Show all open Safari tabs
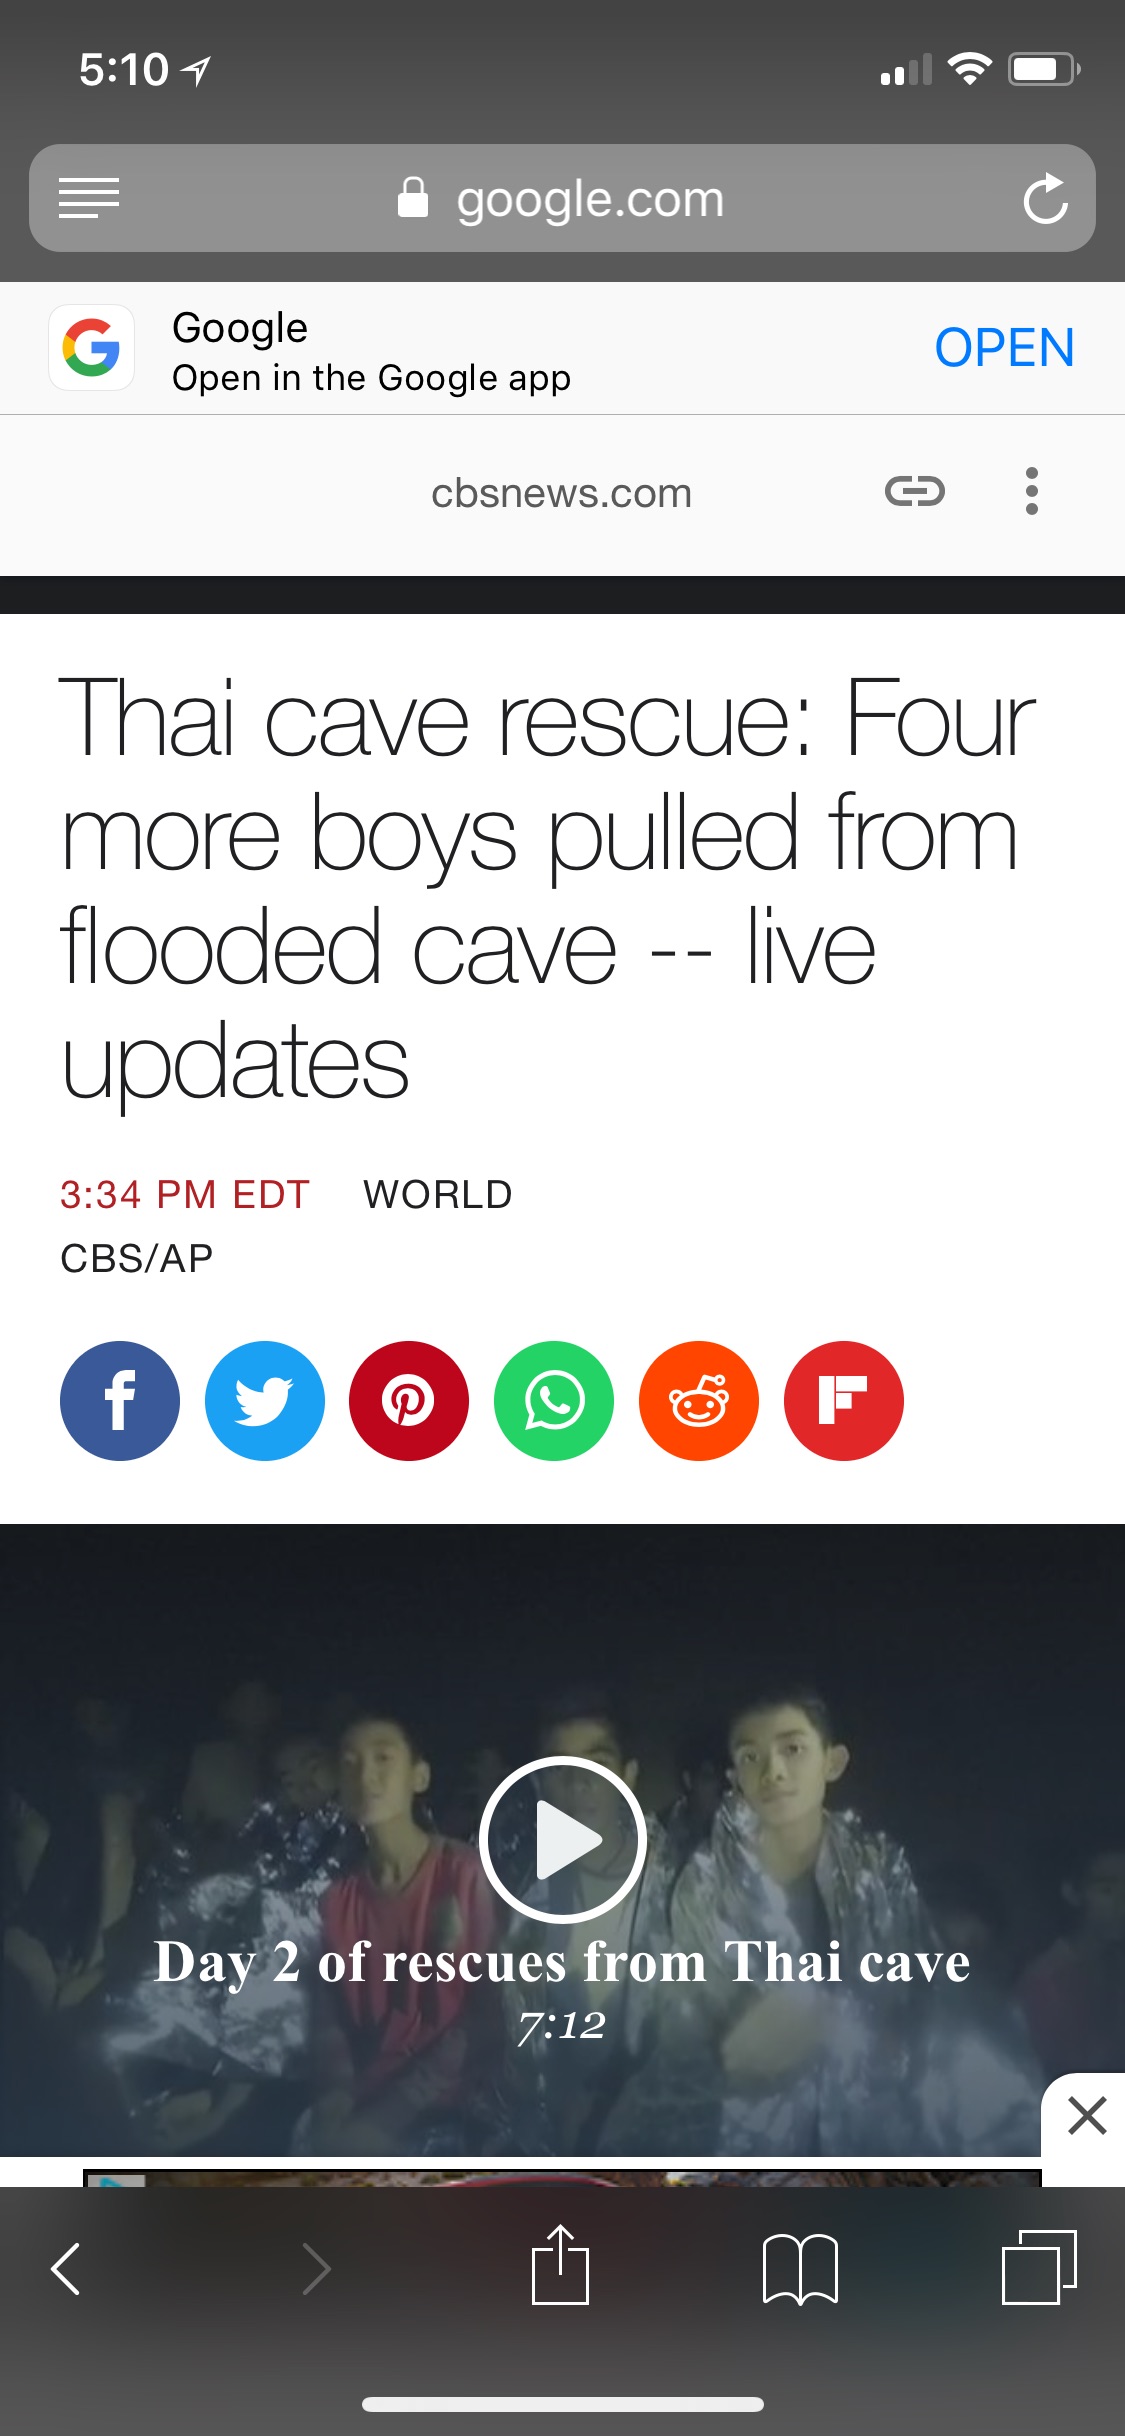Image resolution: width=1125 pixels, height=2436 pixels. click(1039, 2267)
